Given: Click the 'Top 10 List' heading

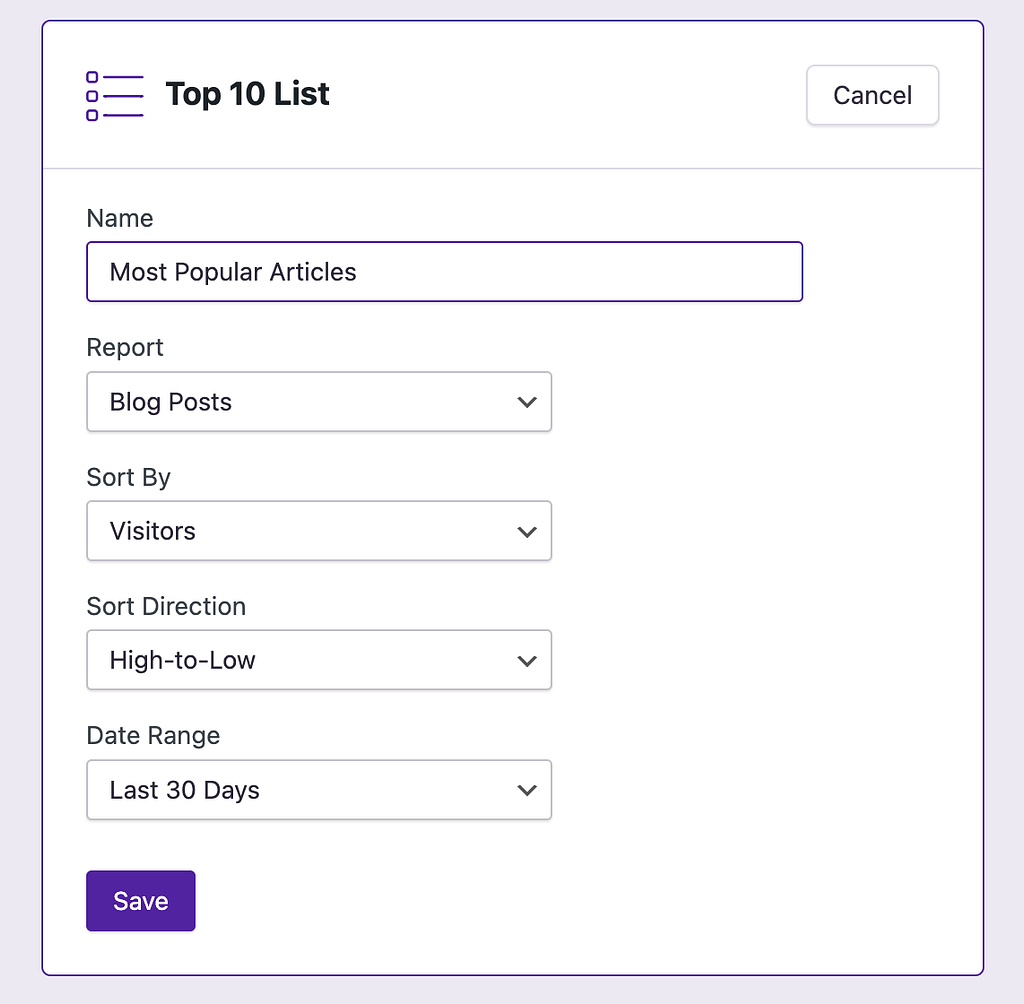Looking at the screenshot, I should coord(247,95).
